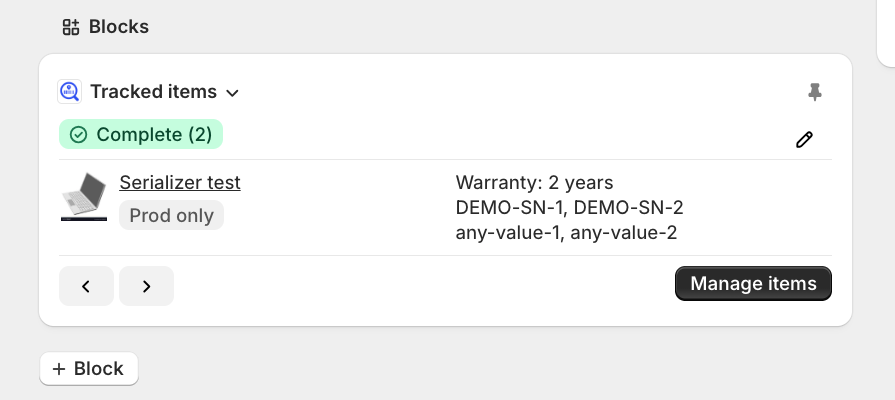Click the Prod only tag
The width and height of the screenshot is (895, 400).
pos(171,215)
